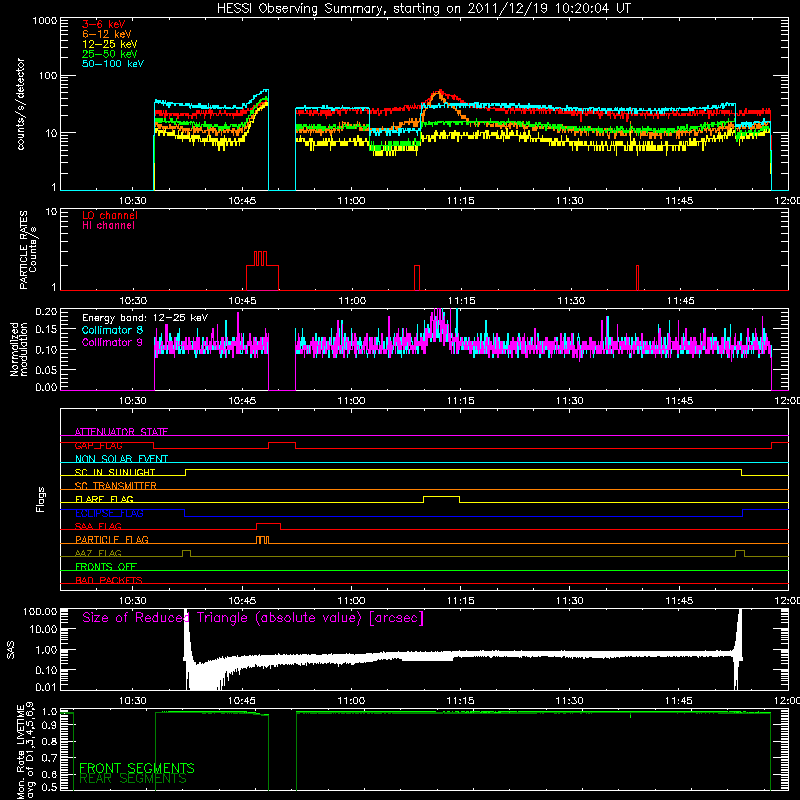This screenshot has height=800, width=800.
Task: Click 100 on the count-rate axis
Action: pyautogui.click(x=48, y=76)
